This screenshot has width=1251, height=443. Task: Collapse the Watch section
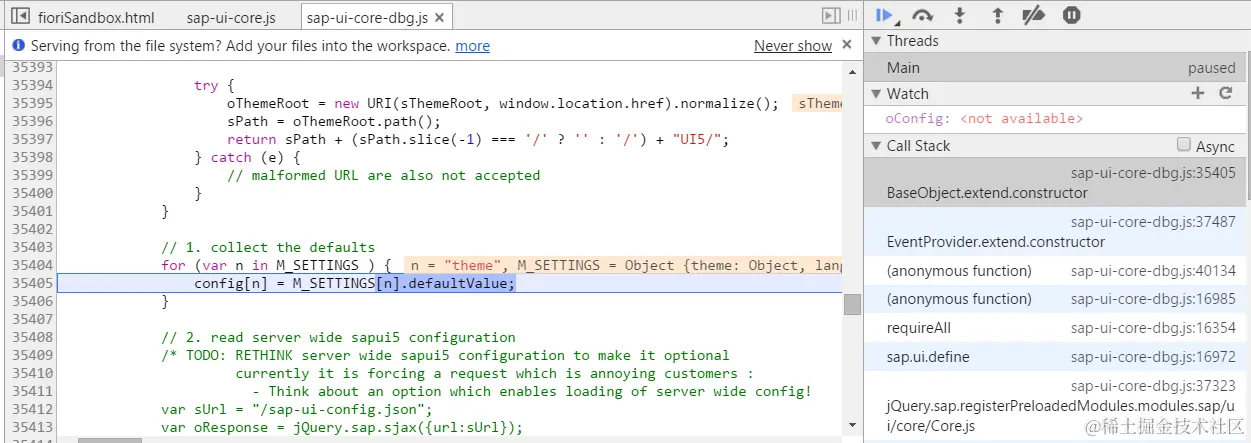tap(875, 93)
